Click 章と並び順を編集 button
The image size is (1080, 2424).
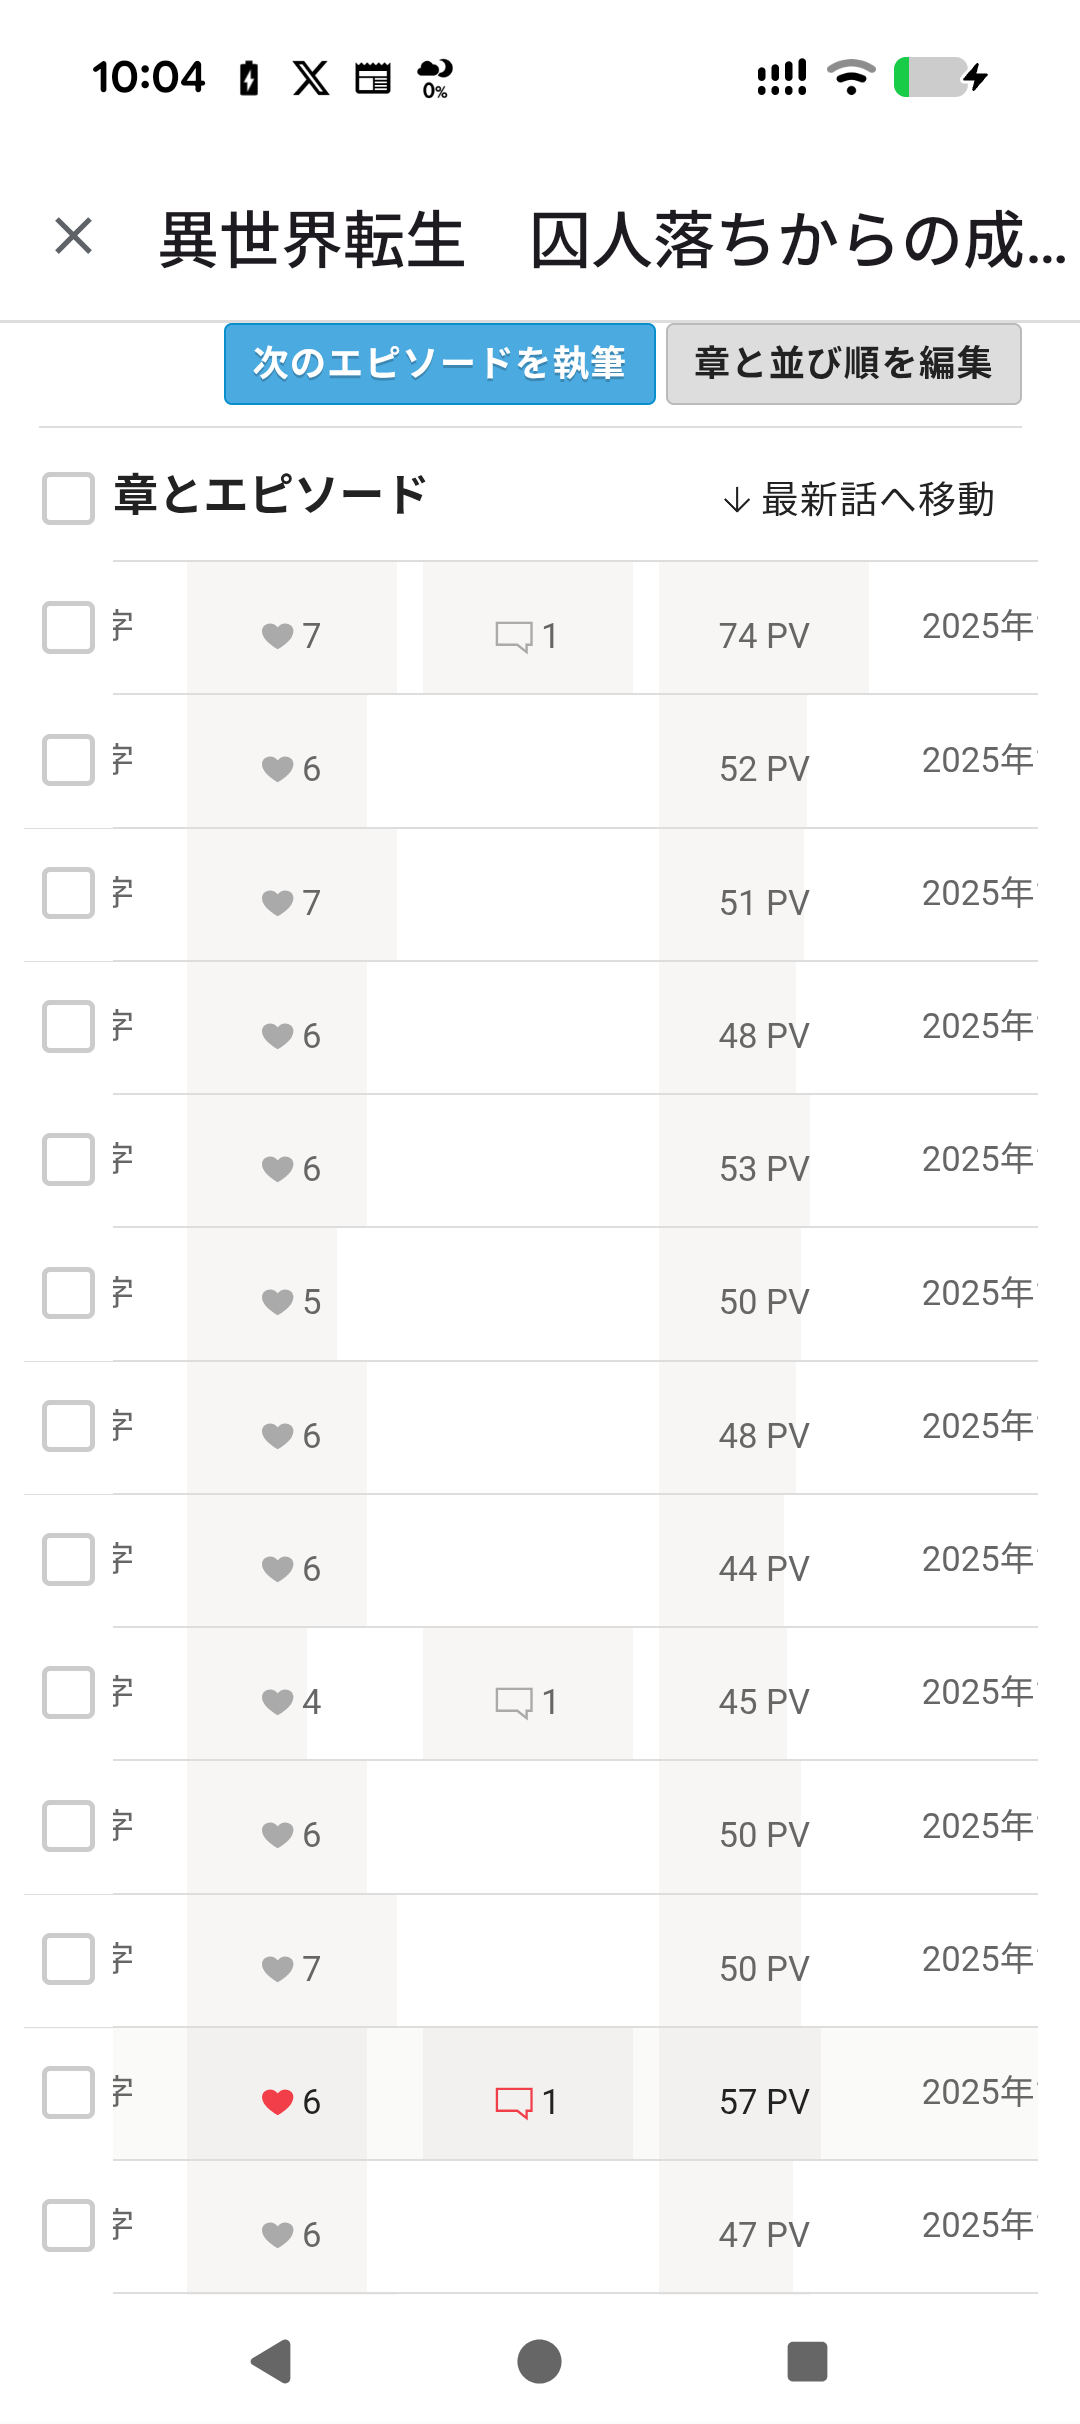(843, 364)
